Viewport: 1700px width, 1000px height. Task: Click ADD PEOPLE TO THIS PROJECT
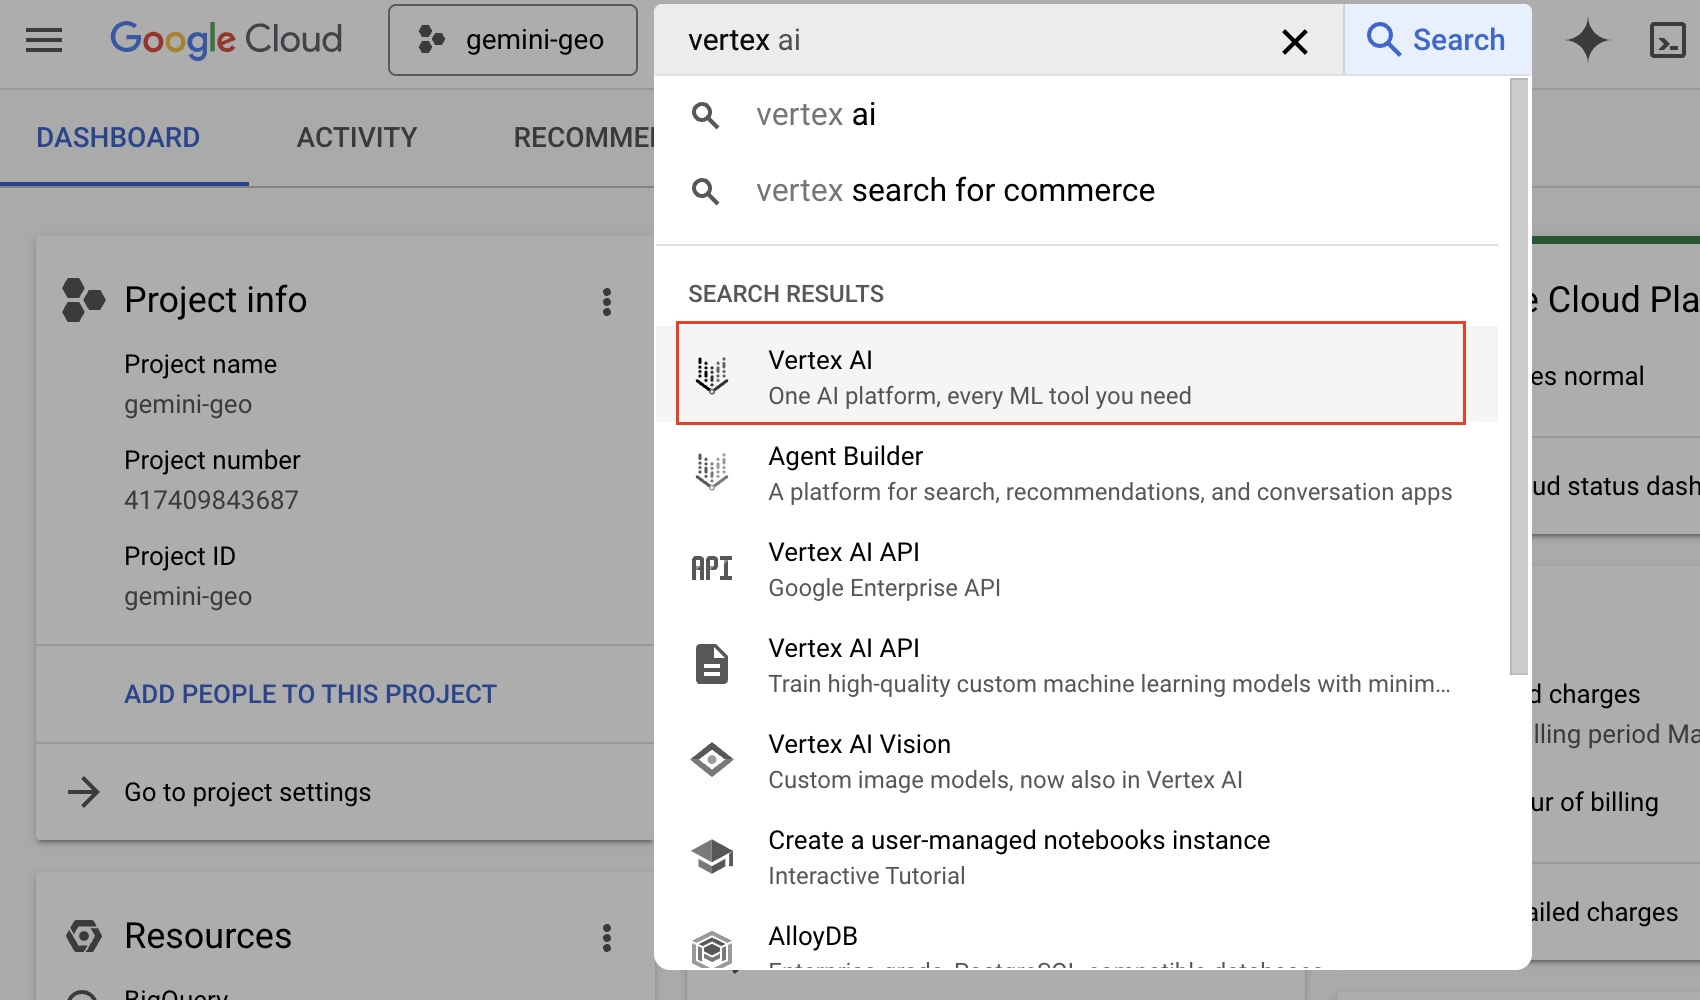coord(310,693)
